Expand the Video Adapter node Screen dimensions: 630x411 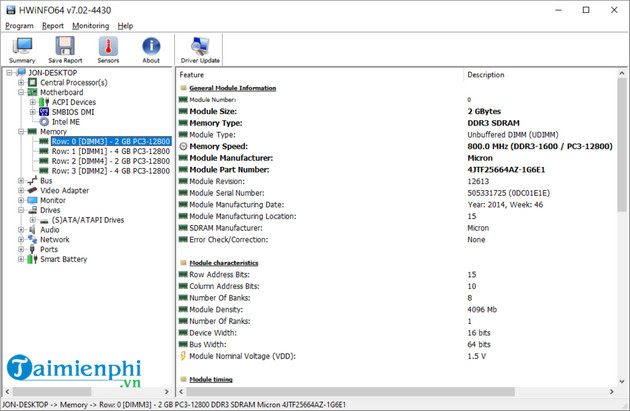(x=21, y=190)
